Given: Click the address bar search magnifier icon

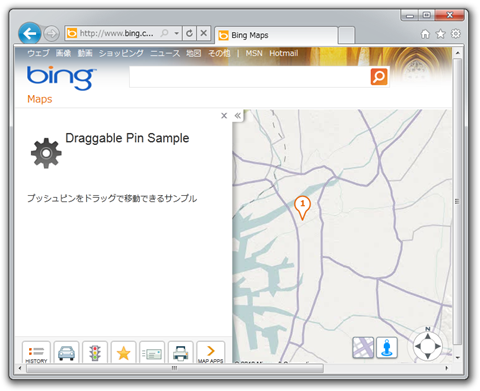Looking at the screenshot, I should coord(164,33).
